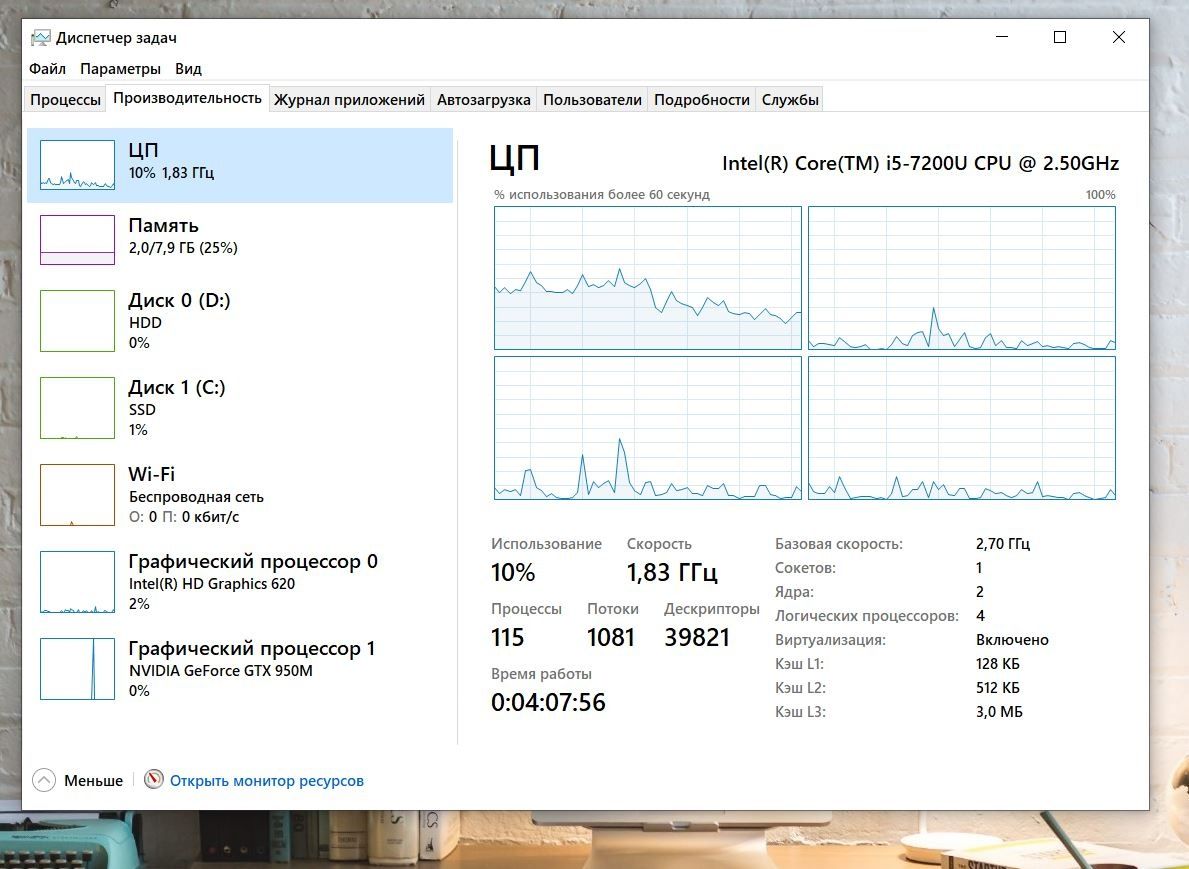Click the large usage-trend core graph

pyautogui.click(x=648, y=278)
